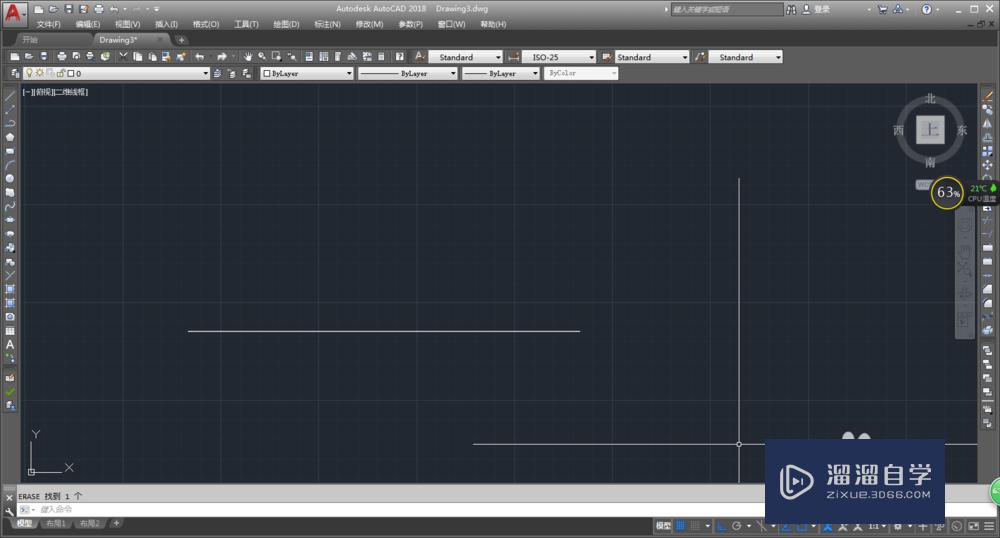The width and height of the screenshot is (1000, 538).
Task: Click the Text Style icon beside Standard
Action: (419, 57)
